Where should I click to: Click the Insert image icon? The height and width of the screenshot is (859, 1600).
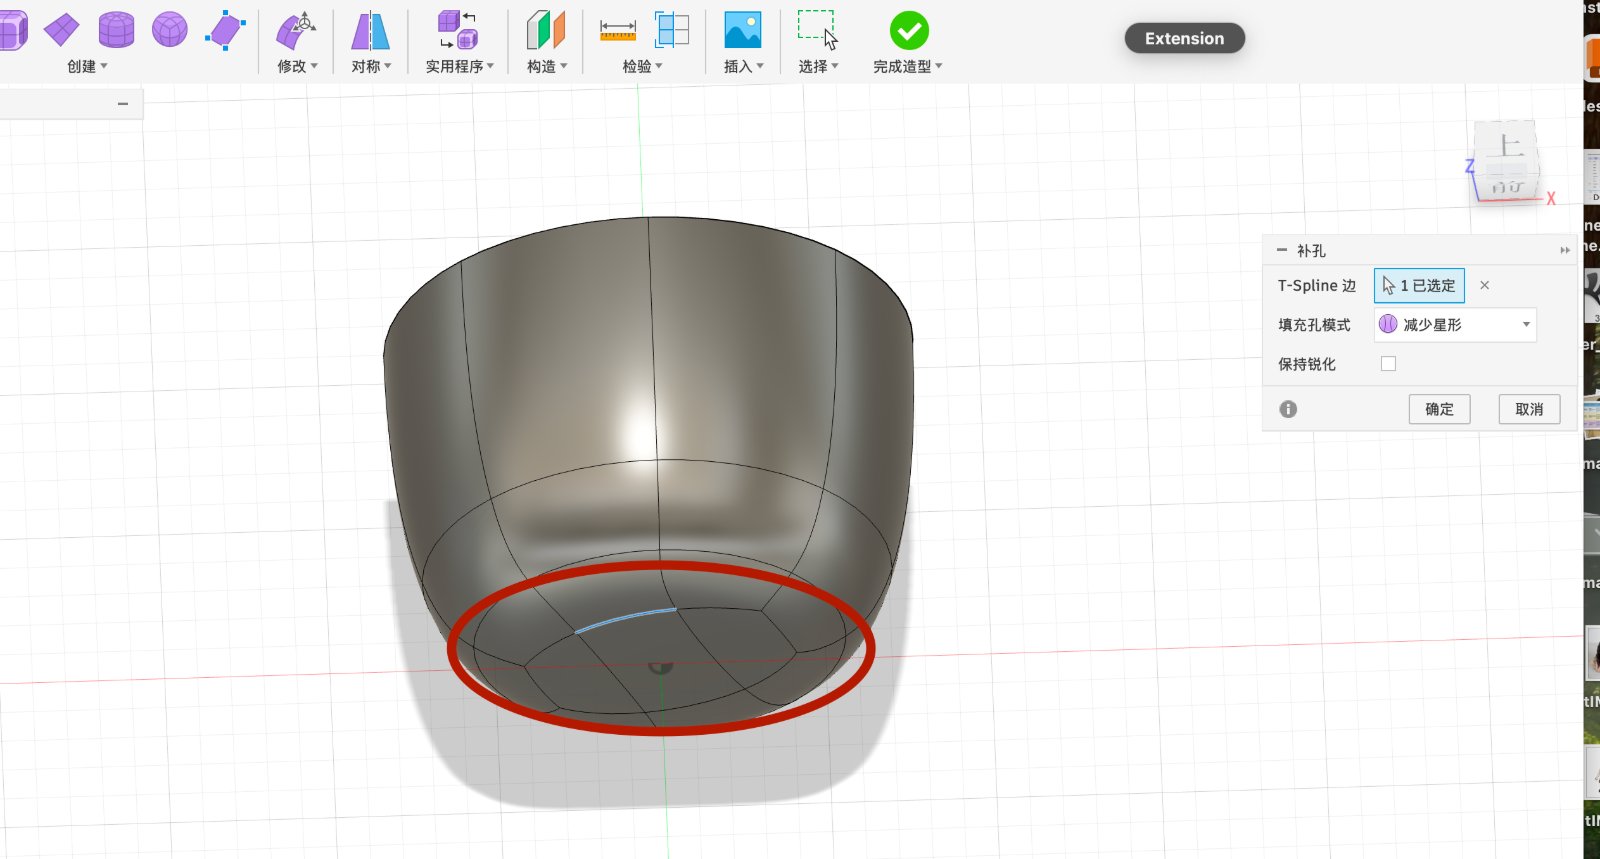click(x=742, y=30)
